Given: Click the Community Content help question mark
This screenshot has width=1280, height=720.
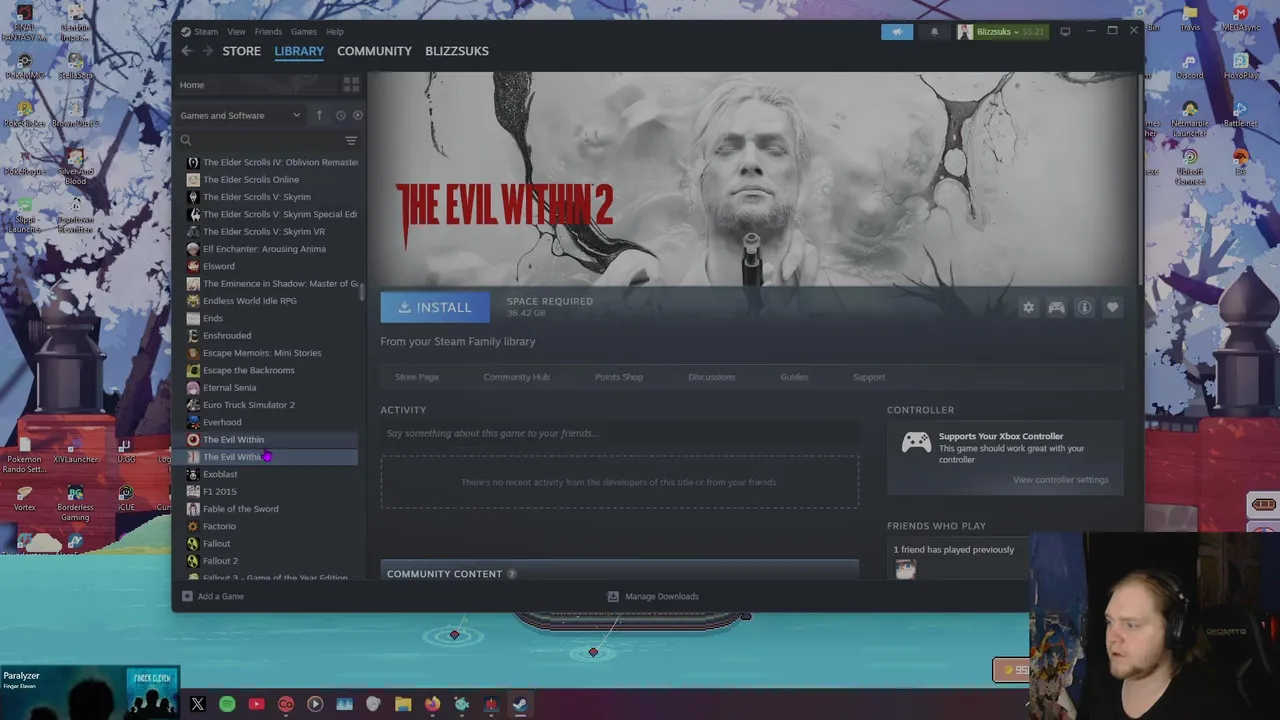Looking at the screenshot, I should click(512, 574).
